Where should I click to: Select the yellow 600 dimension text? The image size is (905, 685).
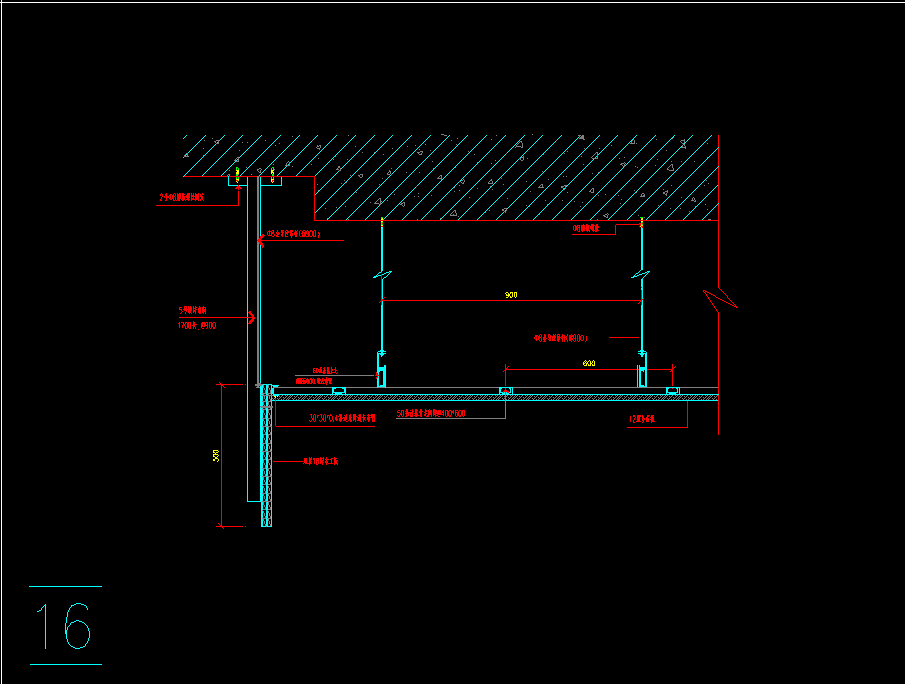(589, 363)
